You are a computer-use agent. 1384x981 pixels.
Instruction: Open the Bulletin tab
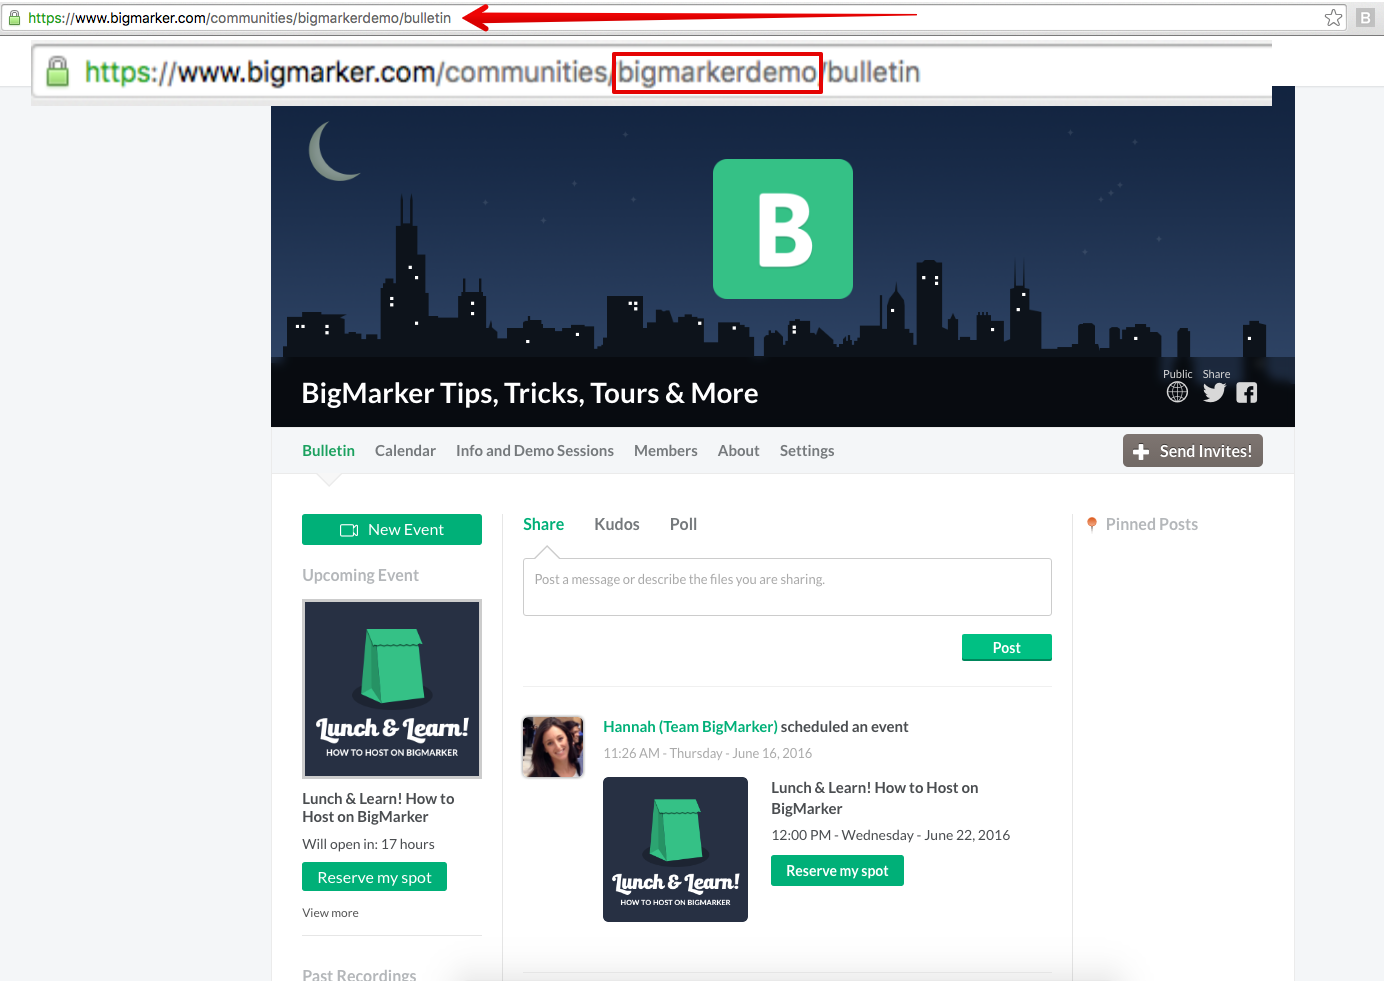coord(328,451)
